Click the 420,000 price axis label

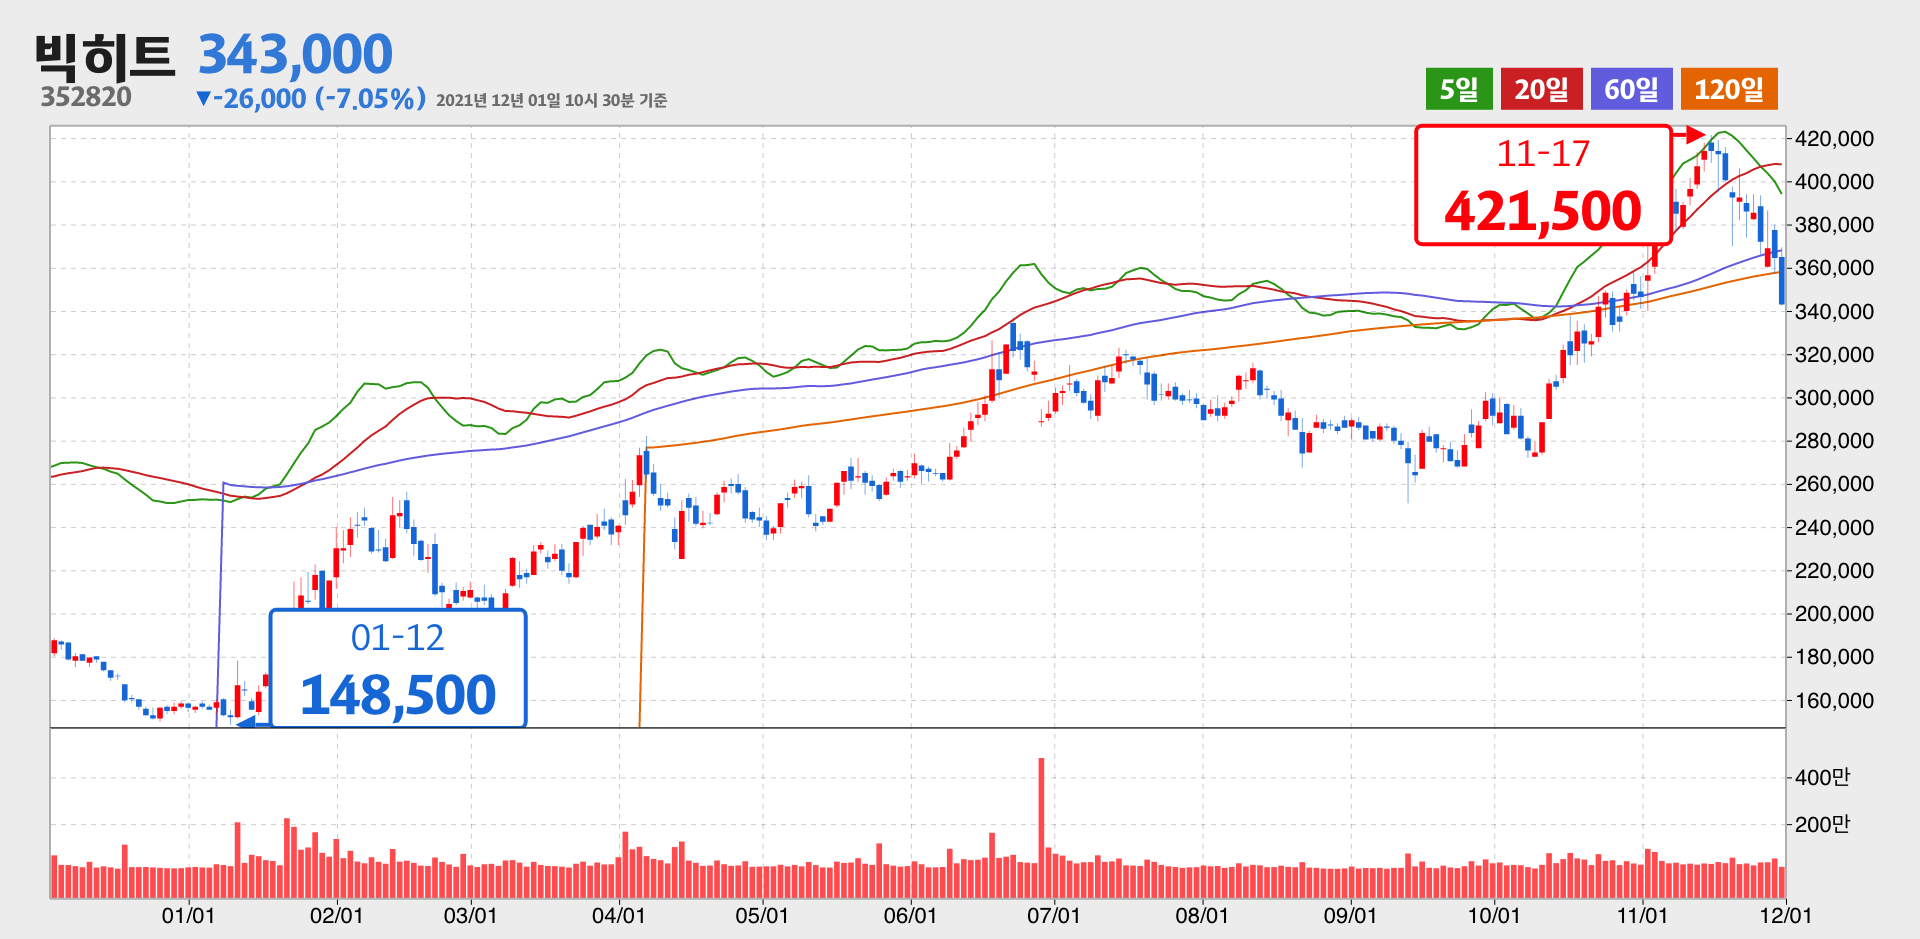pyautogui.click(x=1834, y=138)
